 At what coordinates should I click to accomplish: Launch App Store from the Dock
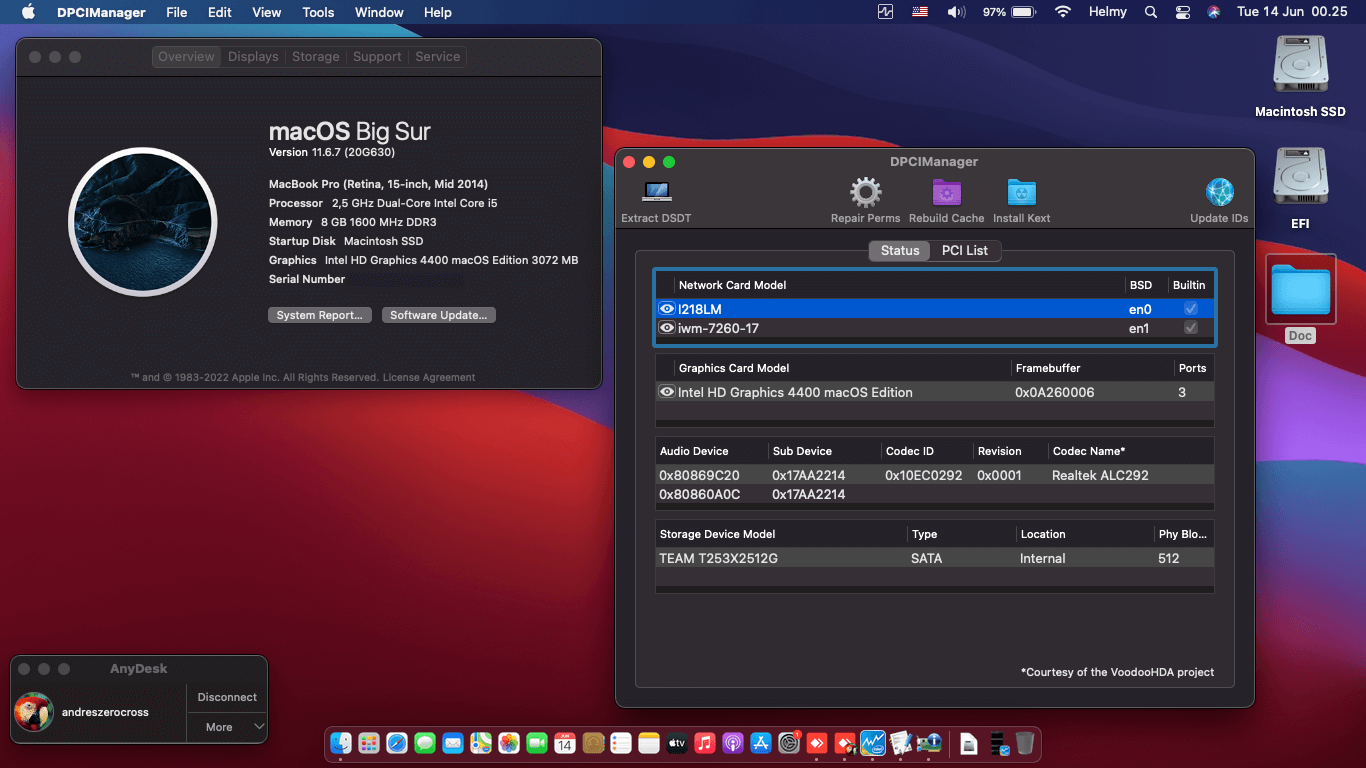point(761,744)
